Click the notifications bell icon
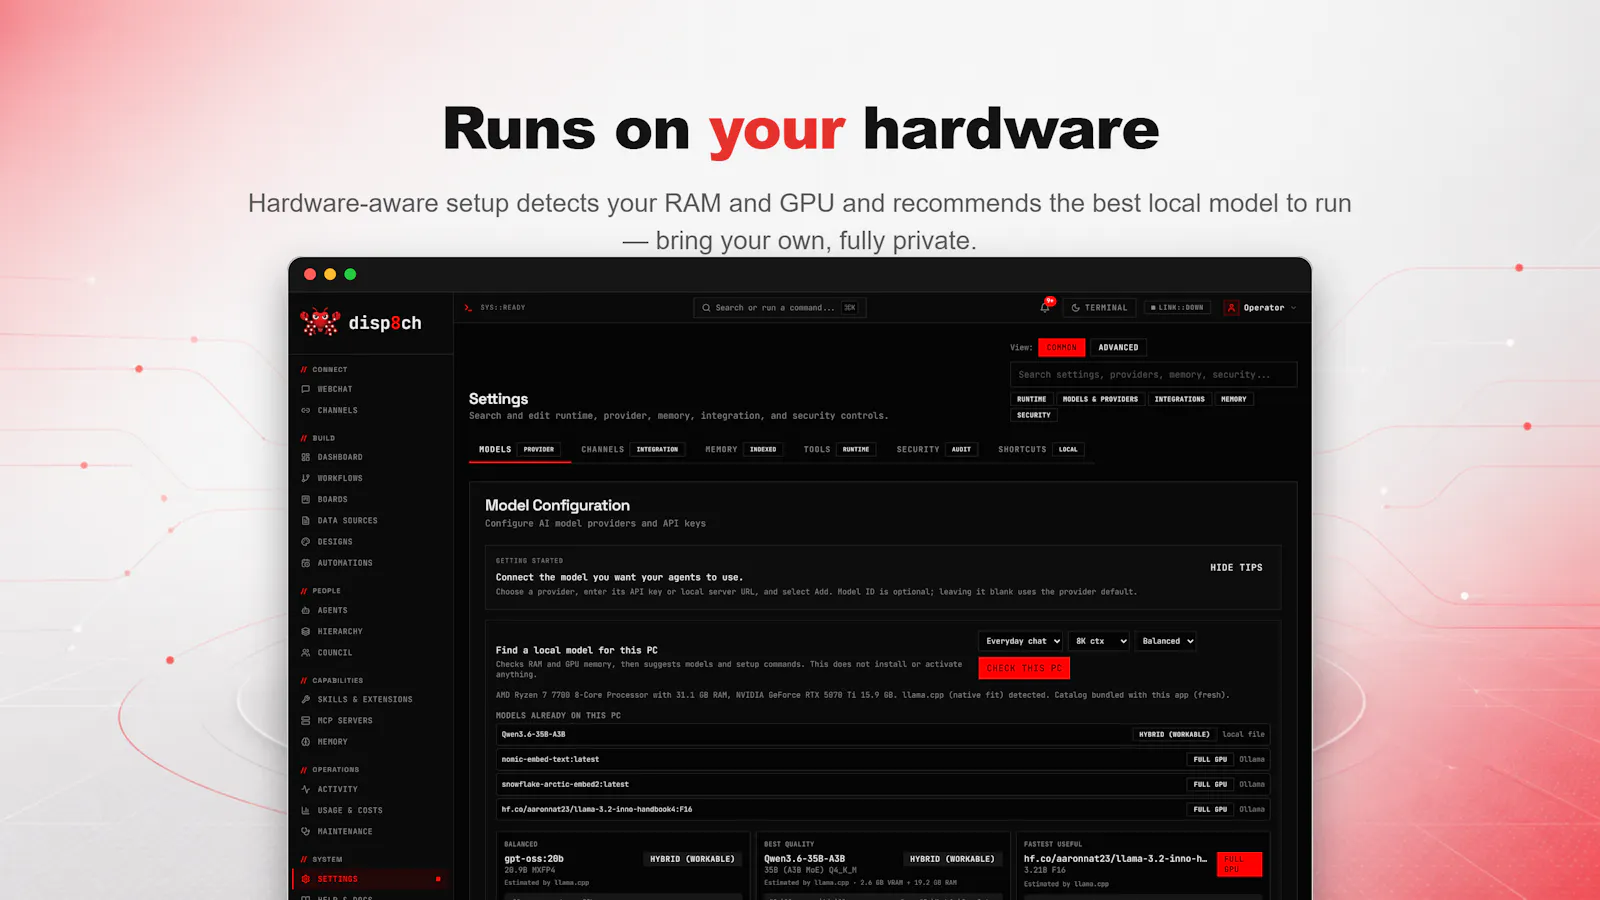The image size is (1600, 900). 1045,307
